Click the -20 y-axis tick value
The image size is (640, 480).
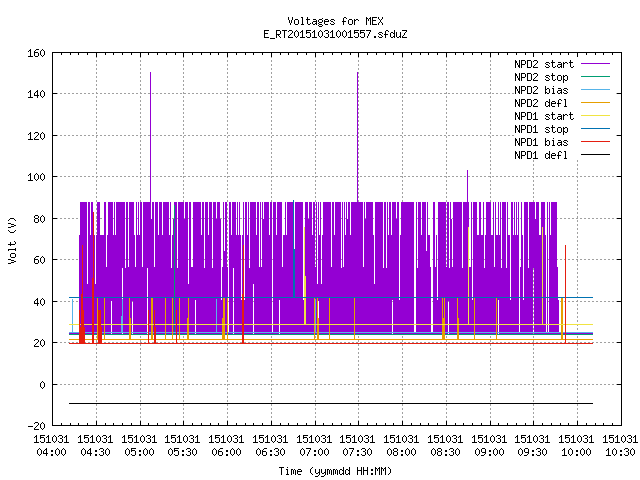click(x=36, y=426)
